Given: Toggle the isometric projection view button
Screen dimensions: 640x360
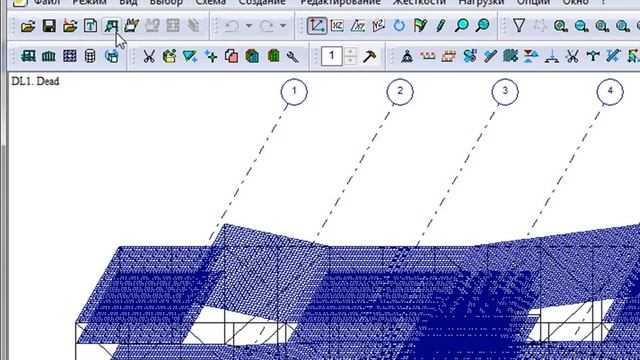Looking at the screenshot, I should (x=317, y=26).
